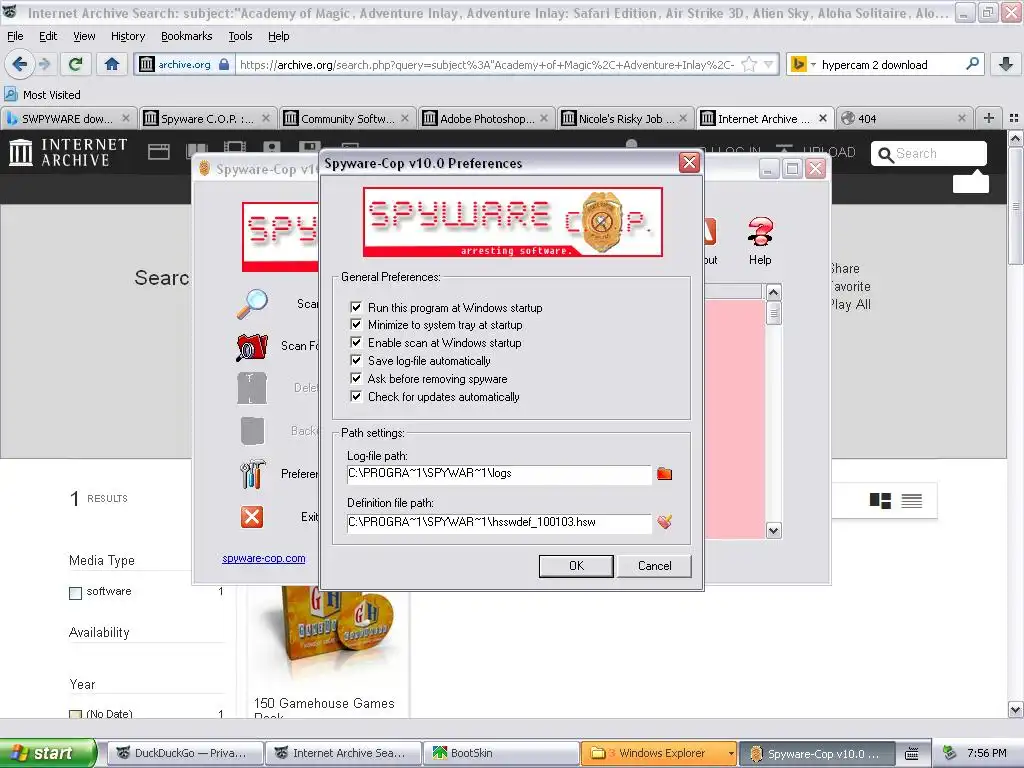Toggle Minimize to system tray at startup
The width and height of the screenshot is (1024, 768).
[x=356, y=325]
